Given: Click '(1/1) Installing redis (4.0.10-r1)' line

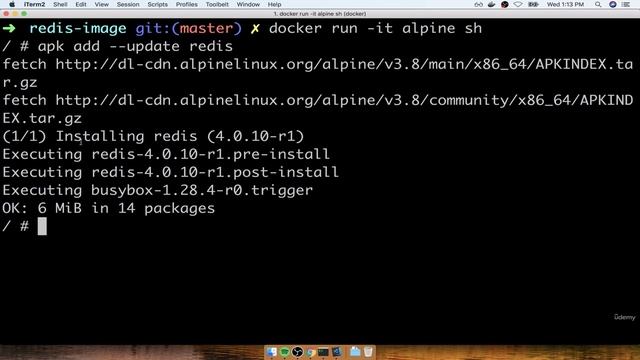Looking at the screenshot, I should click(153, 136).
